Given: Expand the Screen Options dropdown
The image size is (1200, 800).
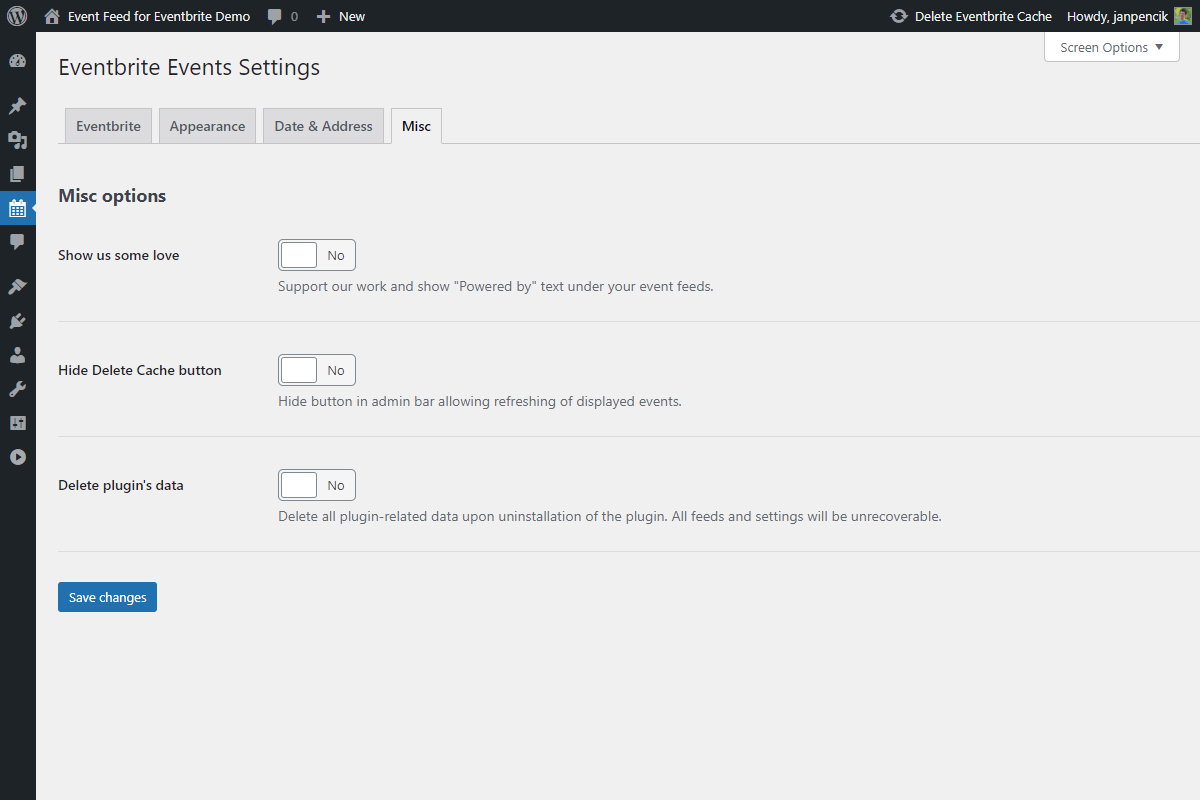Looking at the screenshot, I should 1111,47.
